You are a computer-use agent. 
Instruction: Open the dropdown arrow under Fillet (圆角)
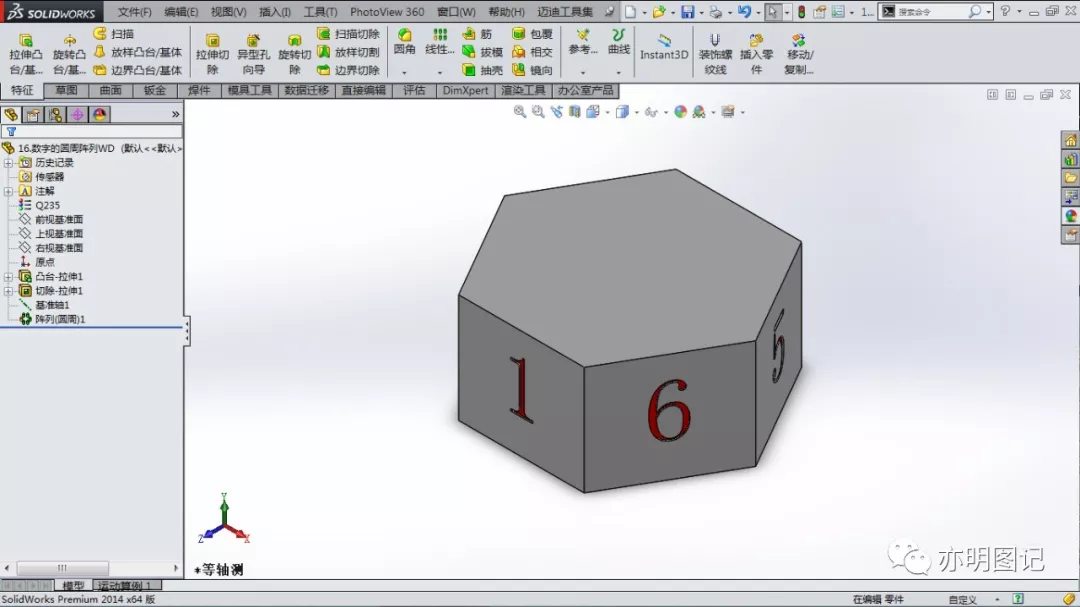404,72
